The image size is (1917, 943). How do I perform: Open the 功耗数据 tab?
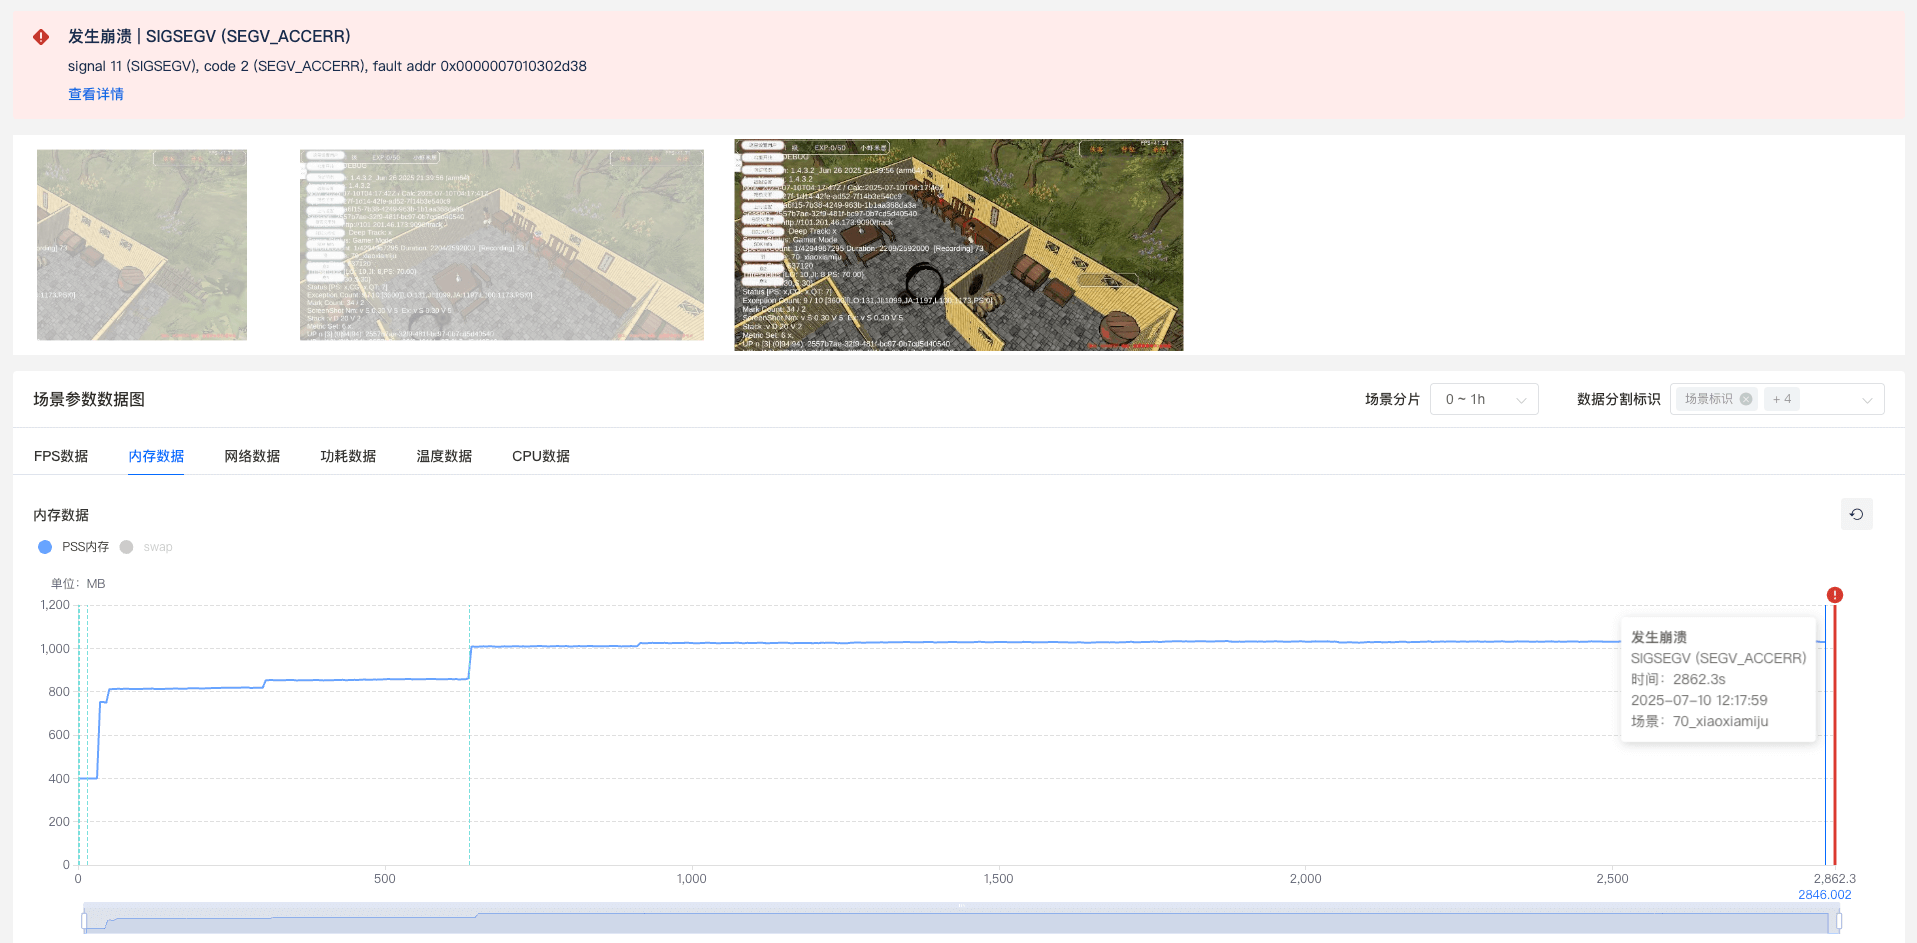click(x=348, y=456)
